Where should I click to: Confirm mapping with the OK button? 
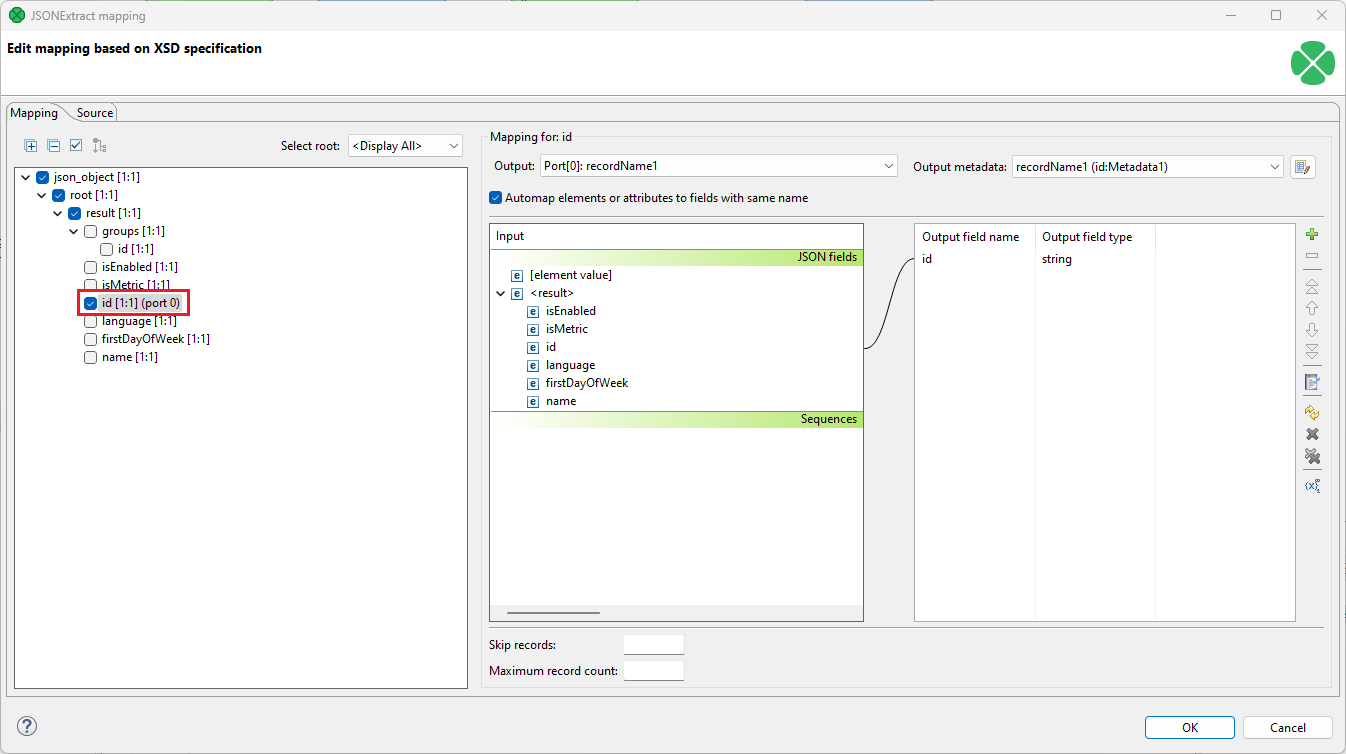(x=1189, y=727)
